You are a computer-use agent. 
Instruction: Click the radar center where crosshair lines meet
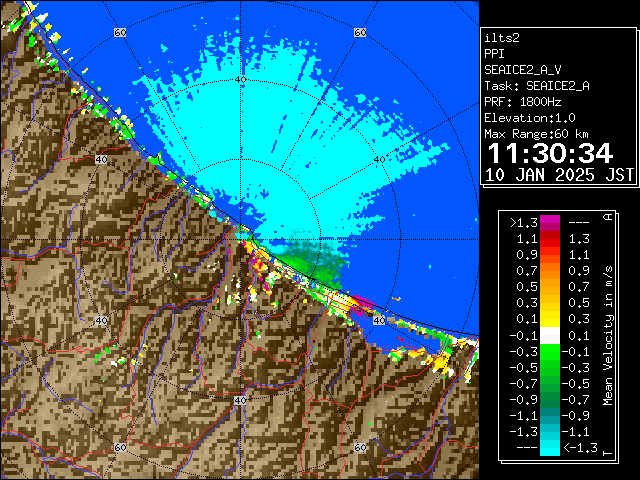240,240
